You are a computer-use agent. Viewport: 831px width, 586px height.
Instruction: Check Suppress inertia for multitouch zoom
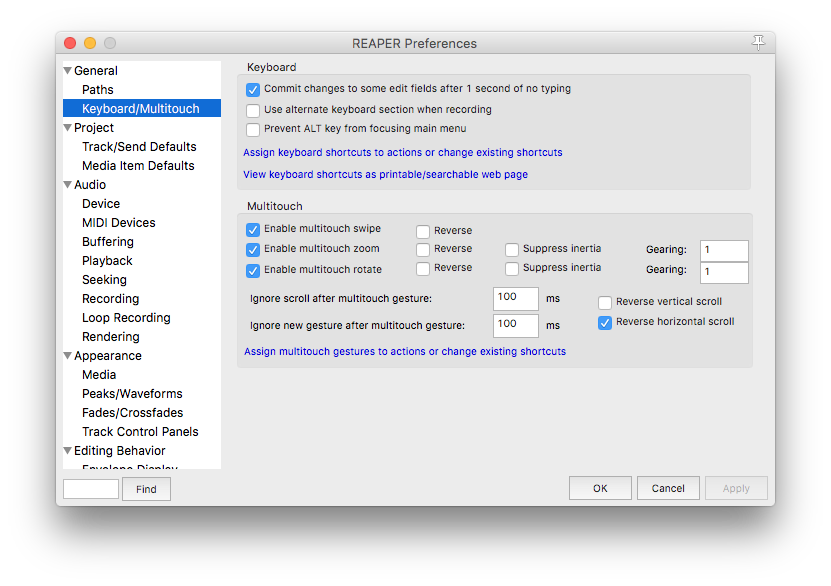[x=512, y=249]
